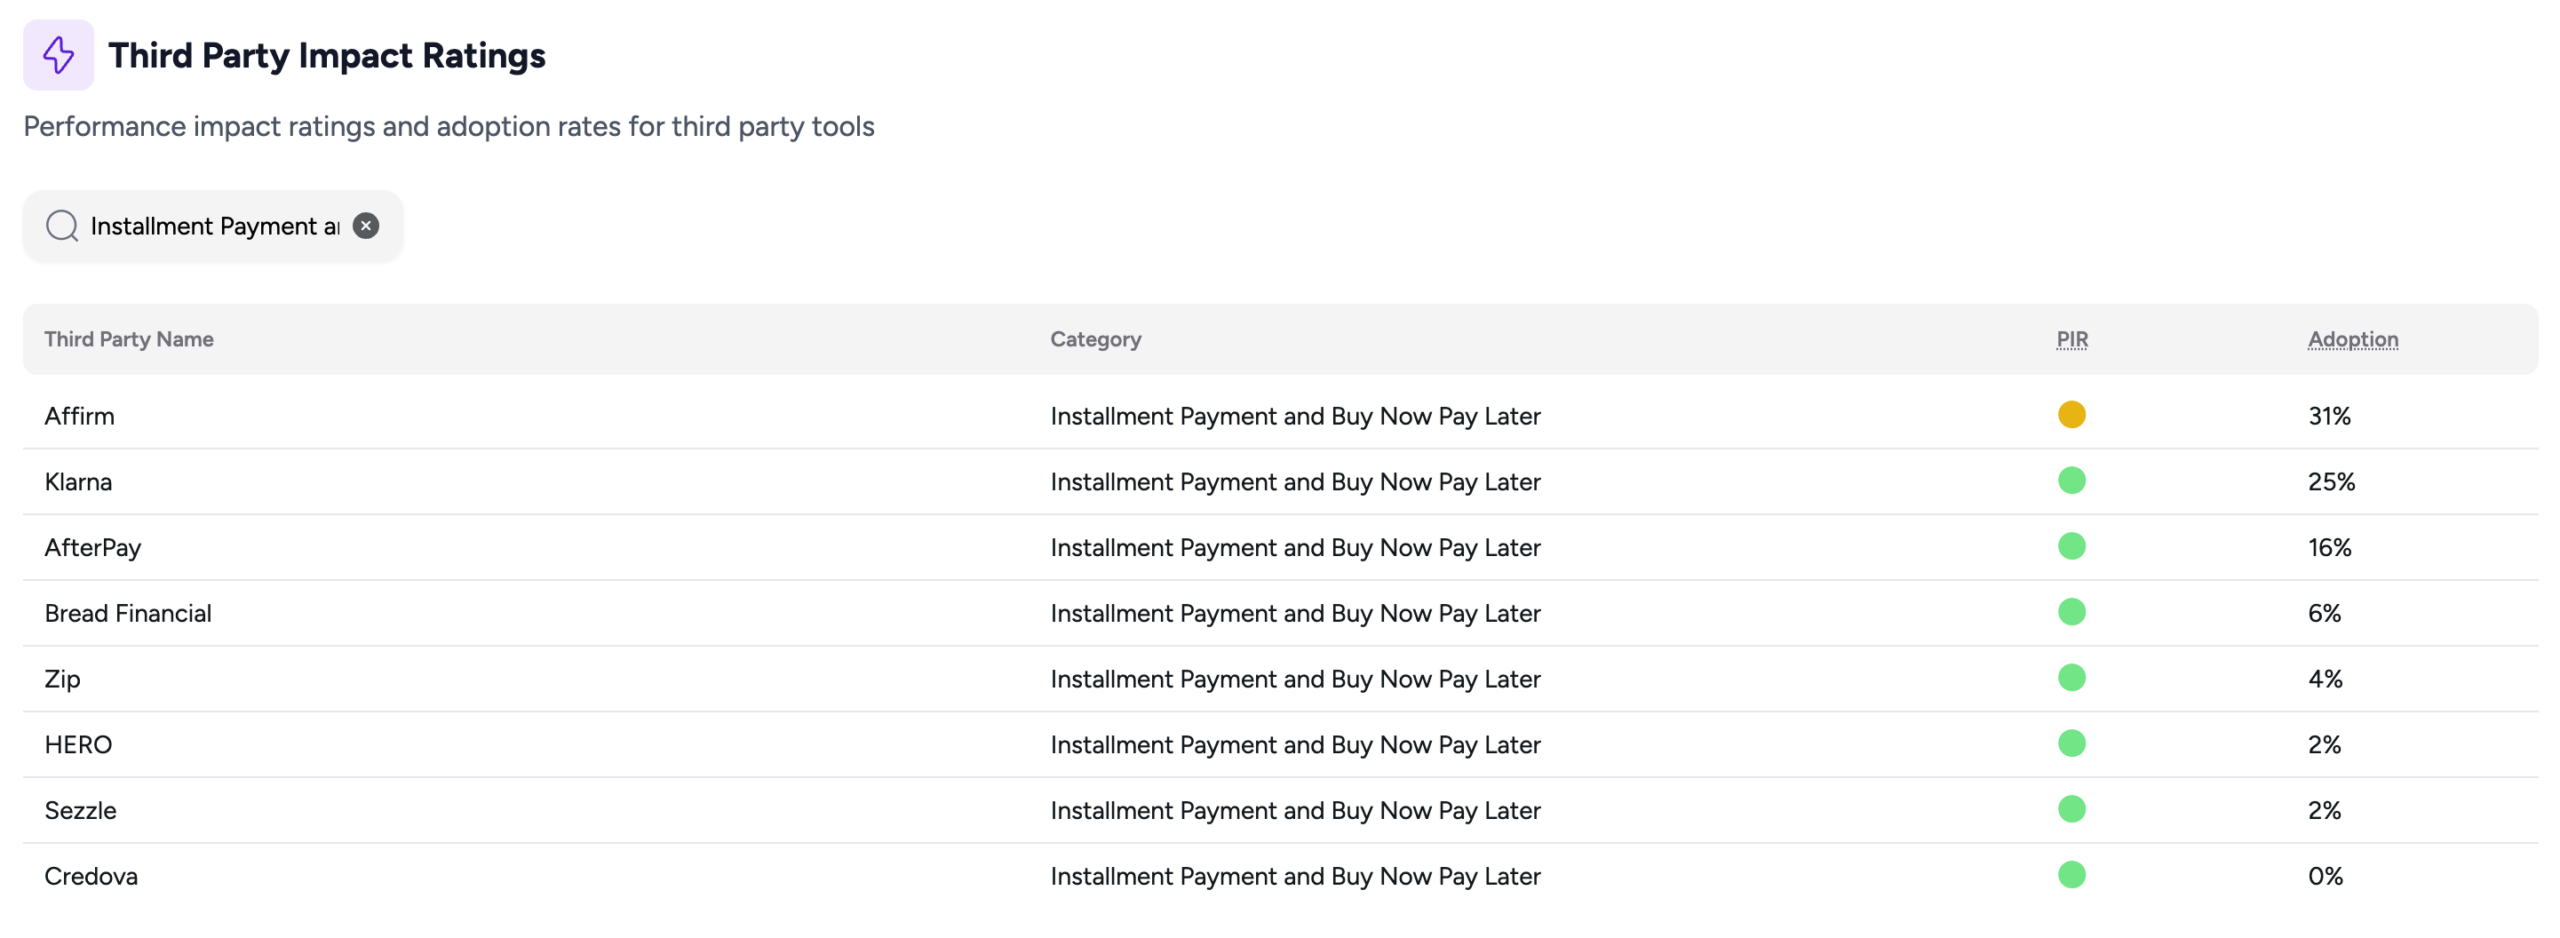
Task: Click HERO's green PIR indicator dot
Action: (2071, 744)
